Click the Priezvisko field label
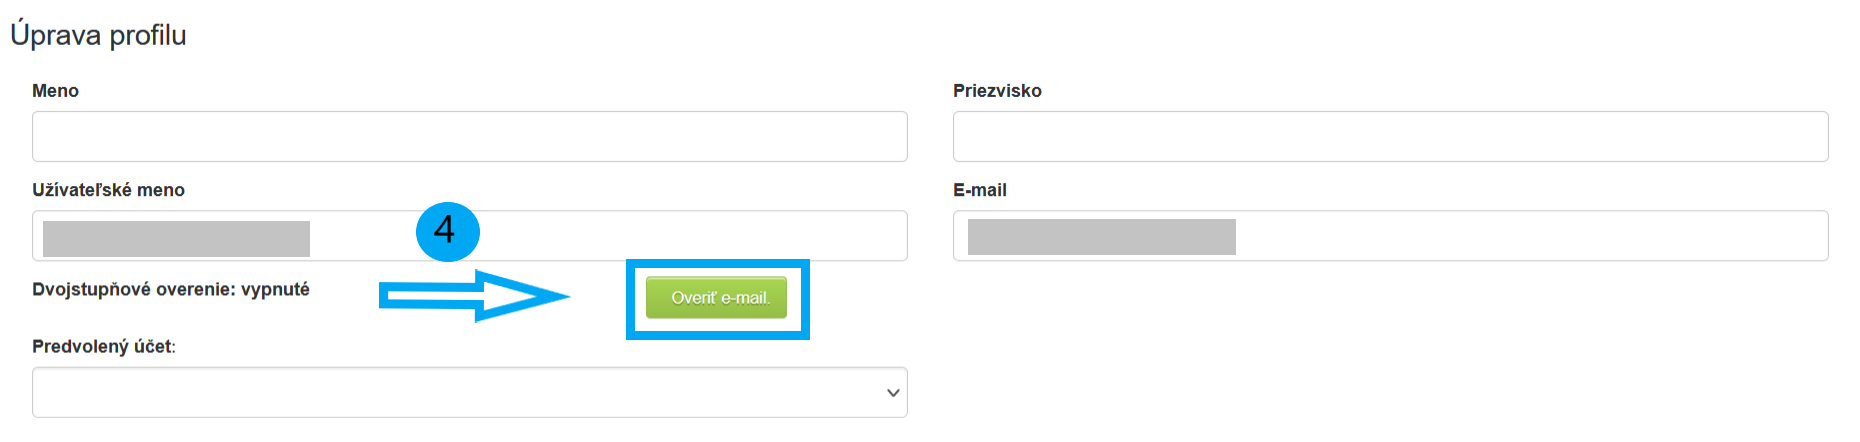This screenshot has height=442, width=1860. pyautogui.click(x=997, y=91)
